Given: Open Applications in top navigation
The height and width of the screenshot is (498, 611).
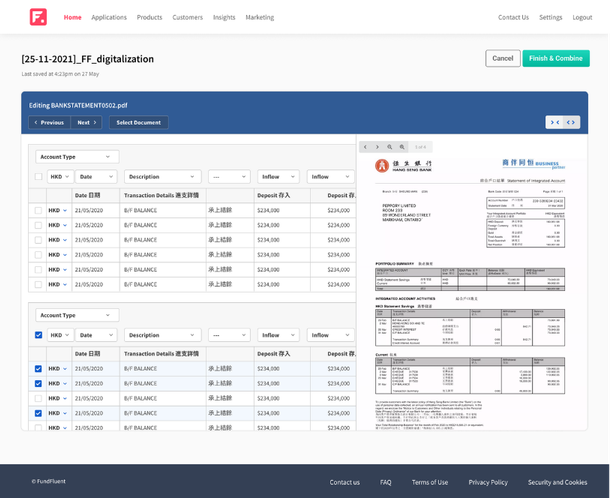Looking at the screenshot, I should pos(109,17).
